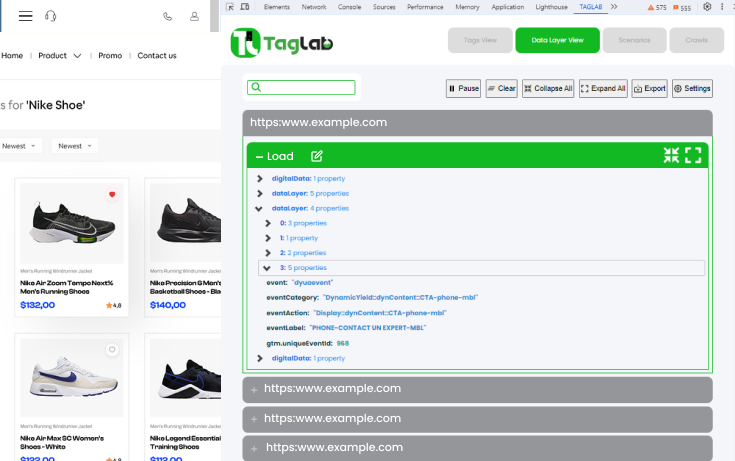Click the TagLab search input field
Viewport: 735px width, 461px height.
[301, 88]
